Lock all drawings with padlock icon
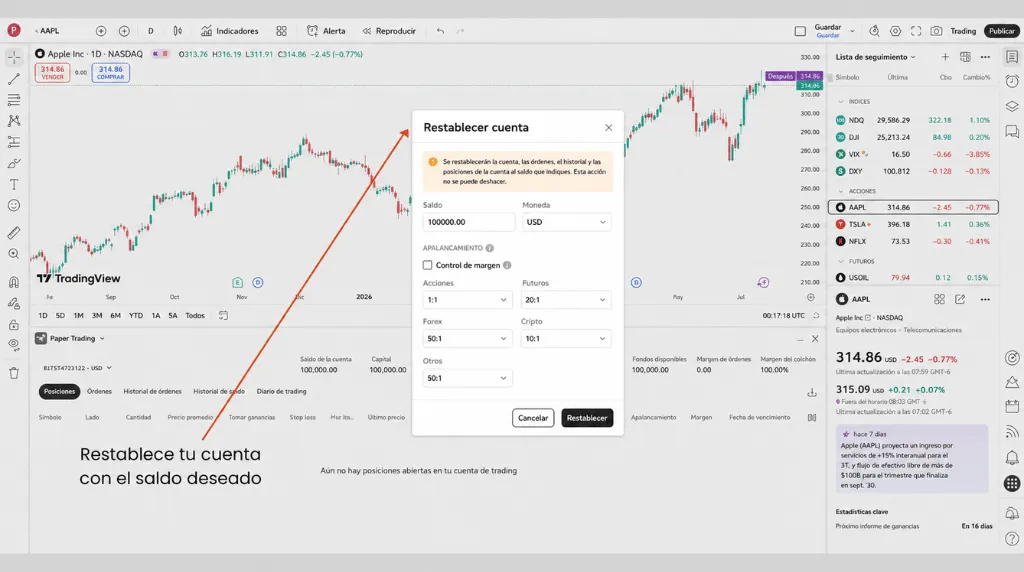 pyautogui.click(x=14, y=325)
